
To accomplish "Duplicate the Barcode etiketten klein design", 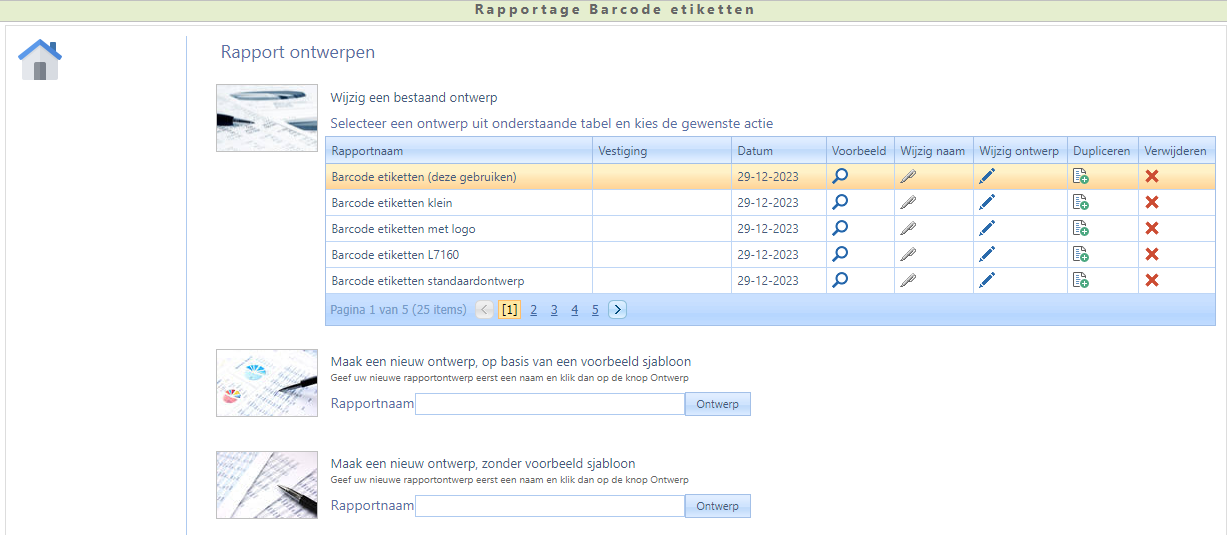I will (x=1080, y=202).
